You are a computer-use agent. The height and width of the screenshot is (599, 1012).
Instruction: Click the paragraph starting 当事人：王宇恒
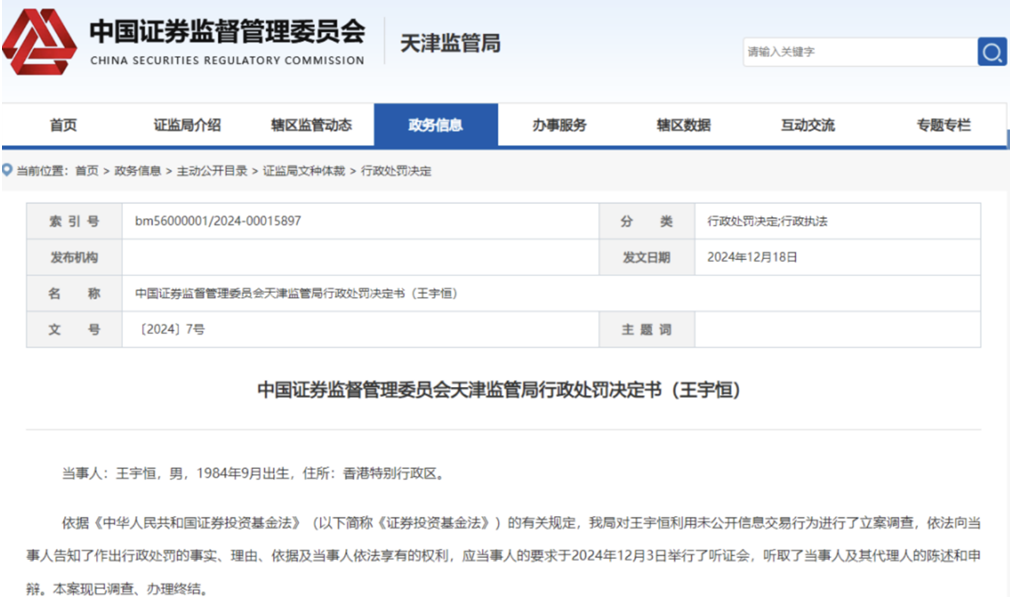pos(254,473)
